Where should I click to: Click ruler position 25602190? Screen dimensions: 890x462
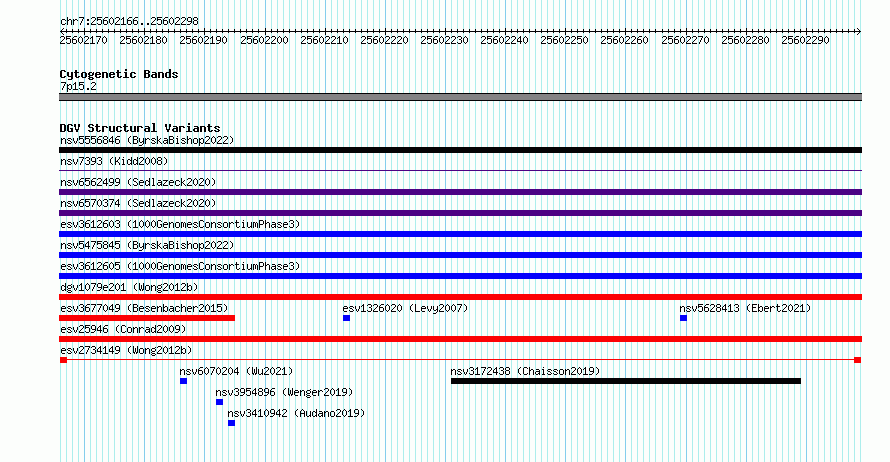coord(204,40)
